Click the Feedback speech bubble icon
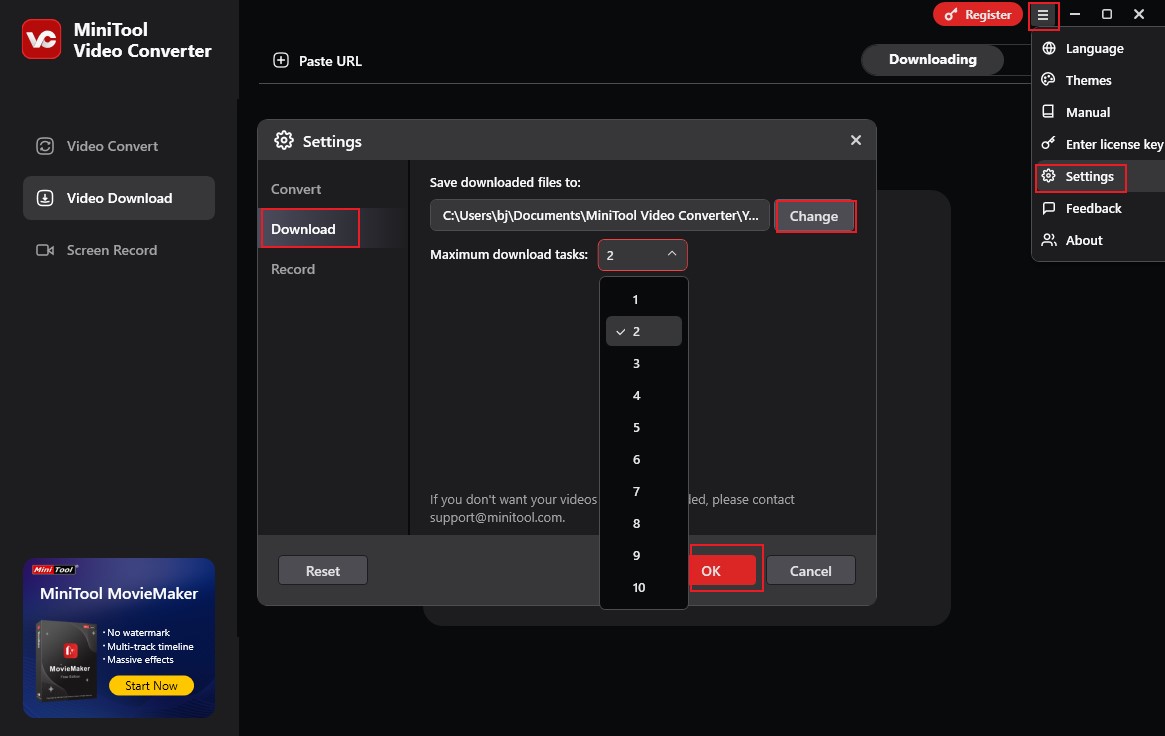 coord(1048,208)
